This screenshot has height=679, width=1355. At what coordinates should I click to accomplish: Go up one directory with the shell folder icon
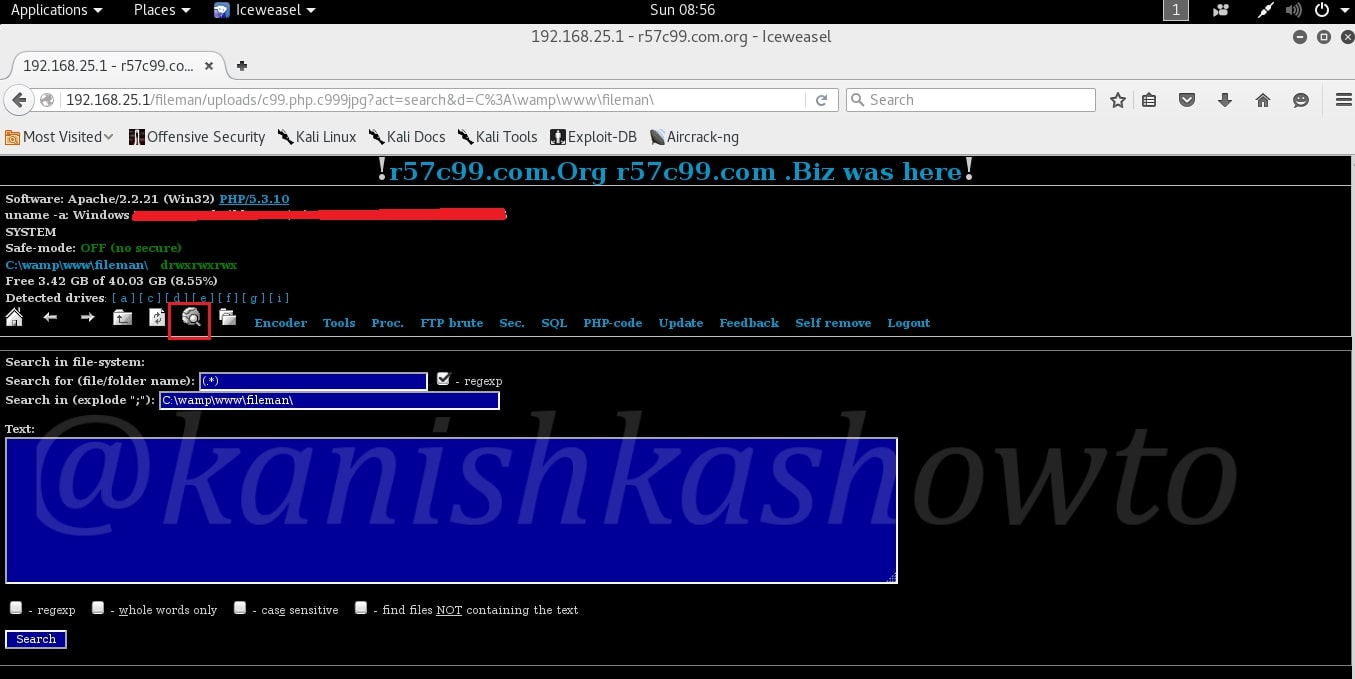(x=122, y=318)
